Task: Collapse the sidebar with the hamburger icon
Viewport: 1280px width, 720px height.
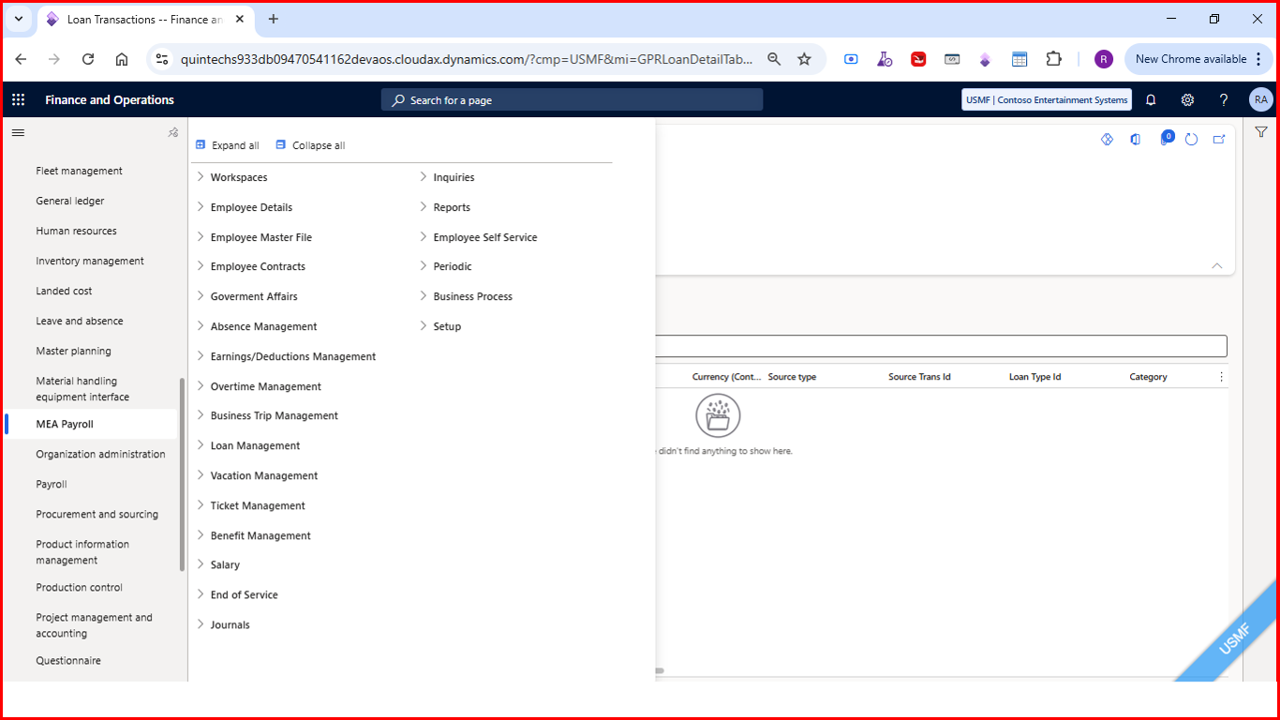Action: (x=18, y=132)
